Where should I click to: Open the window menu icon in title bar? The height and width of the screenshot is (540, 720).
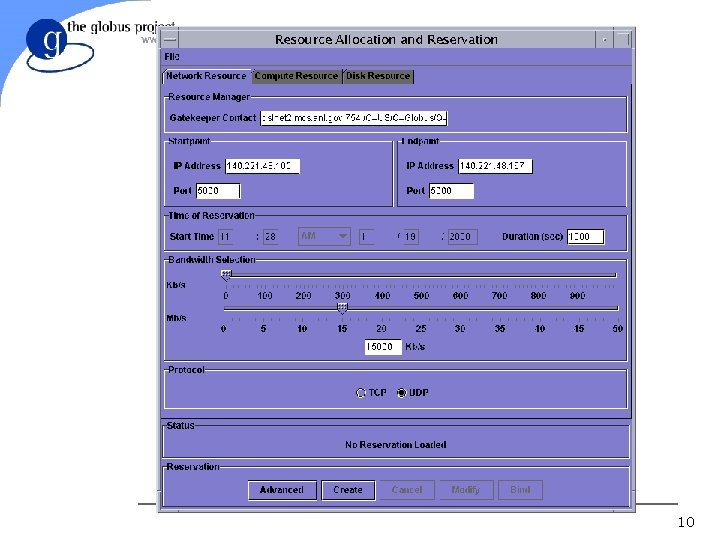point(170,39)
